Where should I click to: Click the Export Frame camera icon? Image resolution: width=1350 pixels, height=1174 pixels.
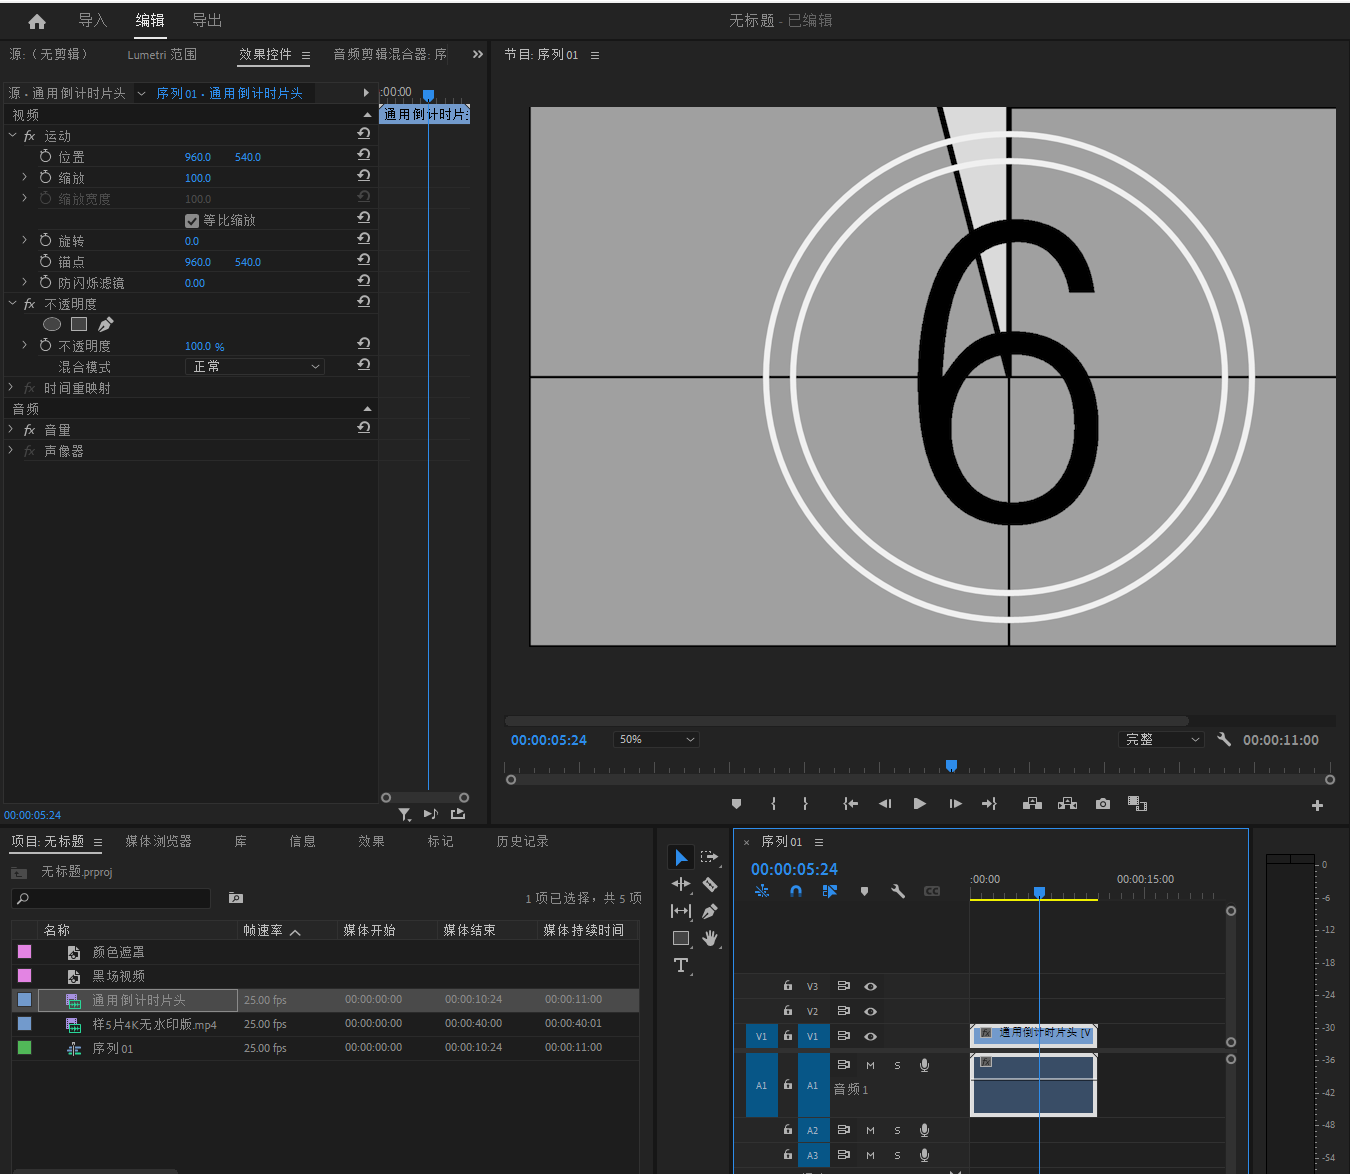pos(1102,804)
